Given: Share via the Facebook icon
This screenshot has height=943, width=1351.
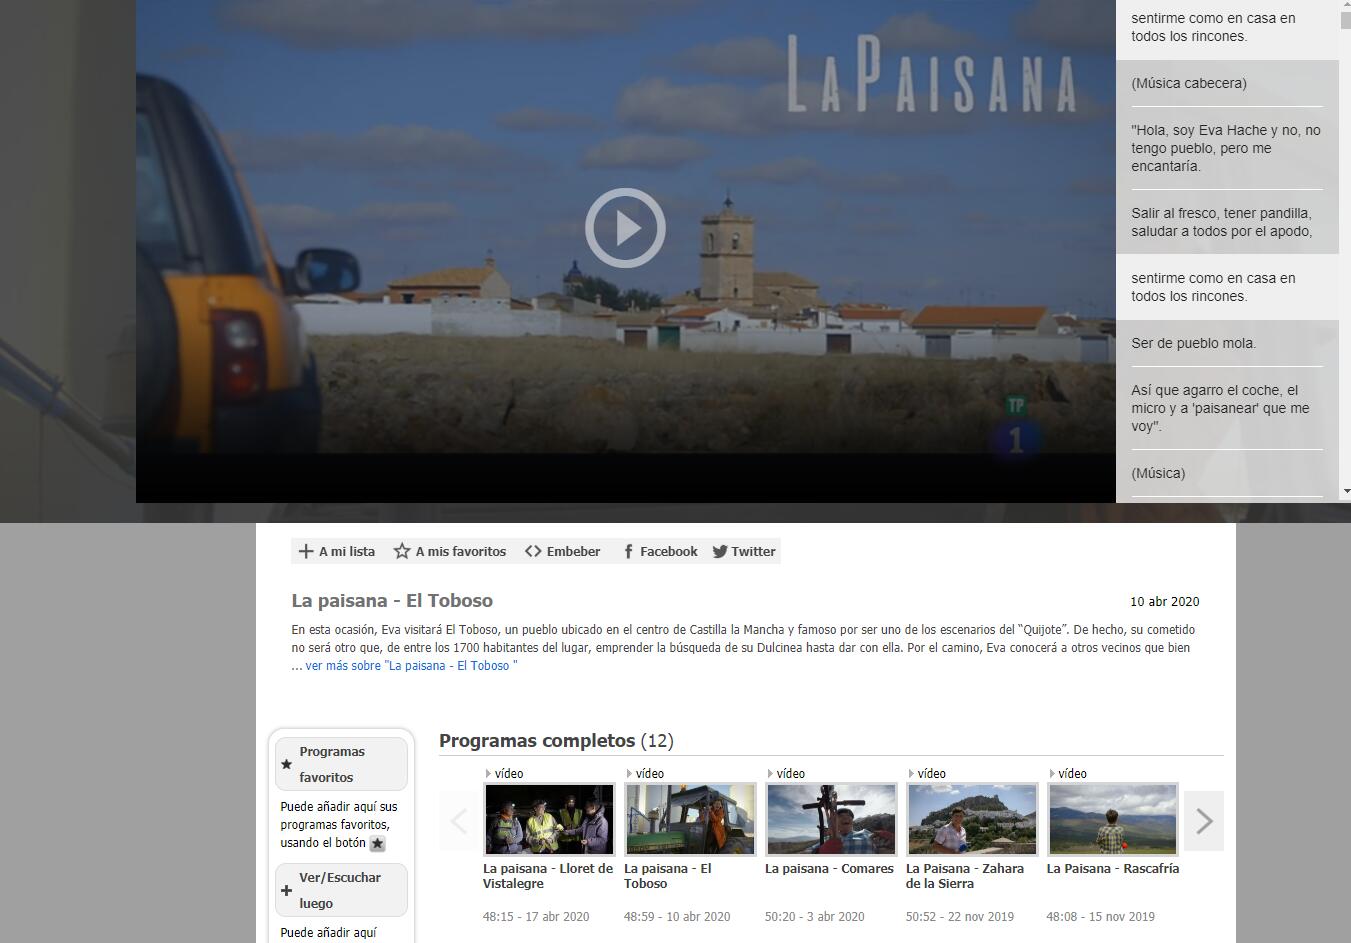Looking at the screenshot, I should point(628,552).
